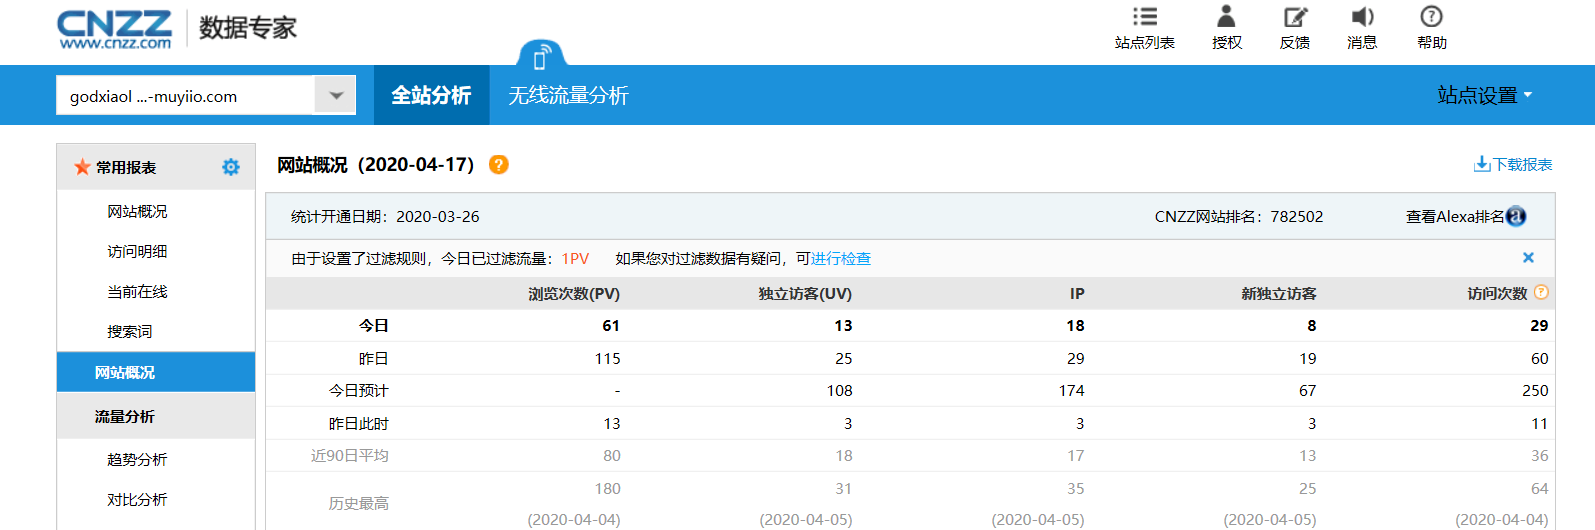The height and width of the screenshot is (530, 1595).
Task: Dismiss the filter rule notice
Action: tap(1528, 258)
